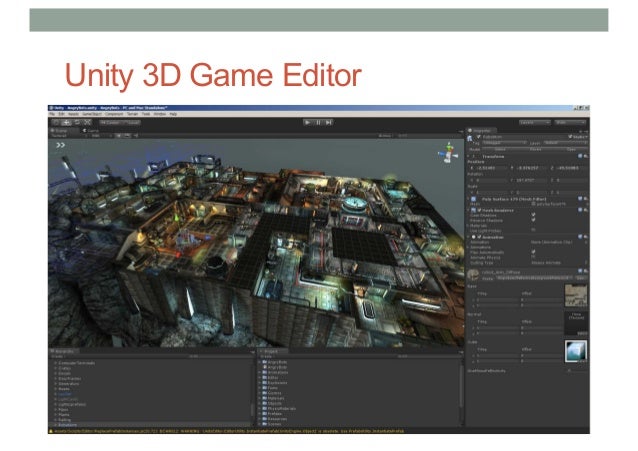638x451 pixels.
Task: Open the Component menu
Action: point(114,114)
